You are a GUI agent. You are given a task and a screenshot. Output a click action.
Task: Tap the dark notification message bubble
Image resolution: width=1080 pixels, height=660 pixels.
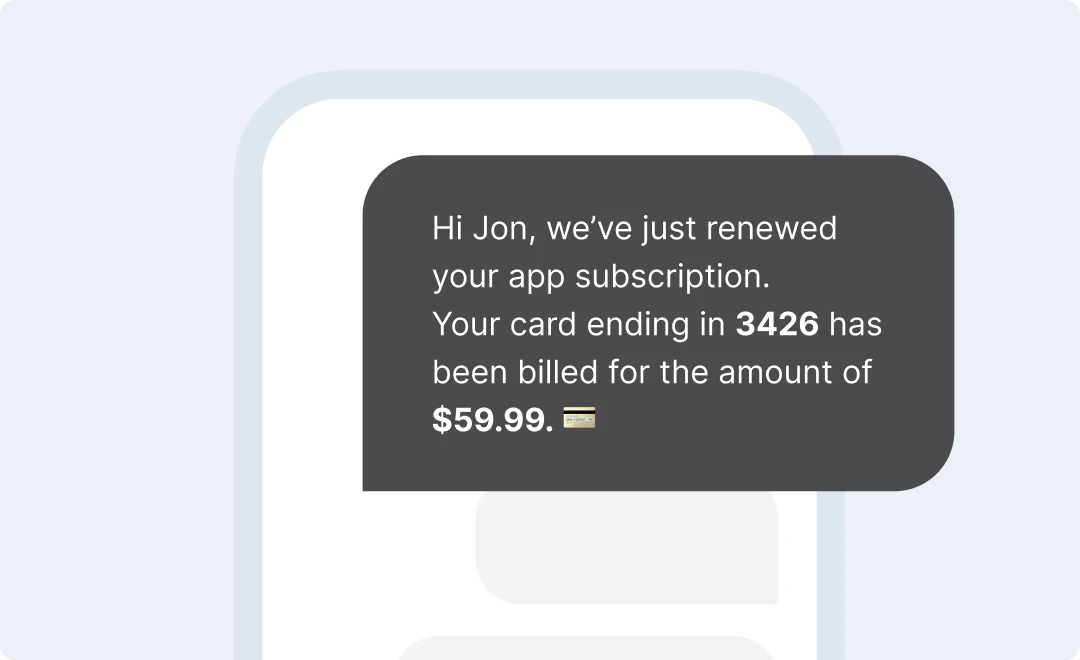658,322
